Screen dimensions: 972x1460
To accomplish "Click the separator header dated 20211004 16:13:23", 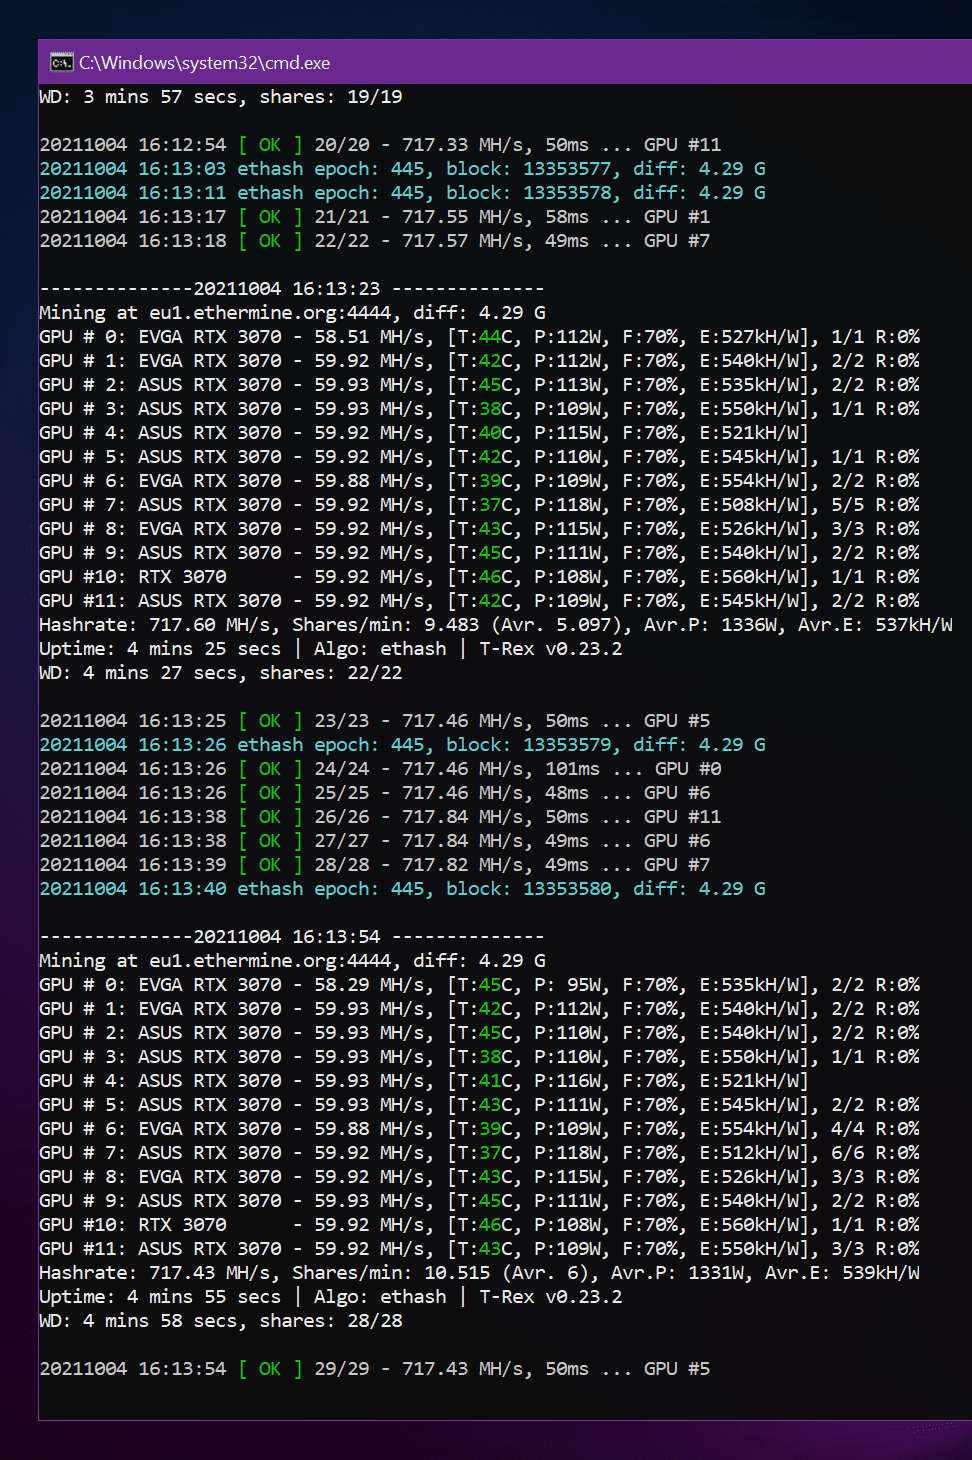I will pos(292,289).
